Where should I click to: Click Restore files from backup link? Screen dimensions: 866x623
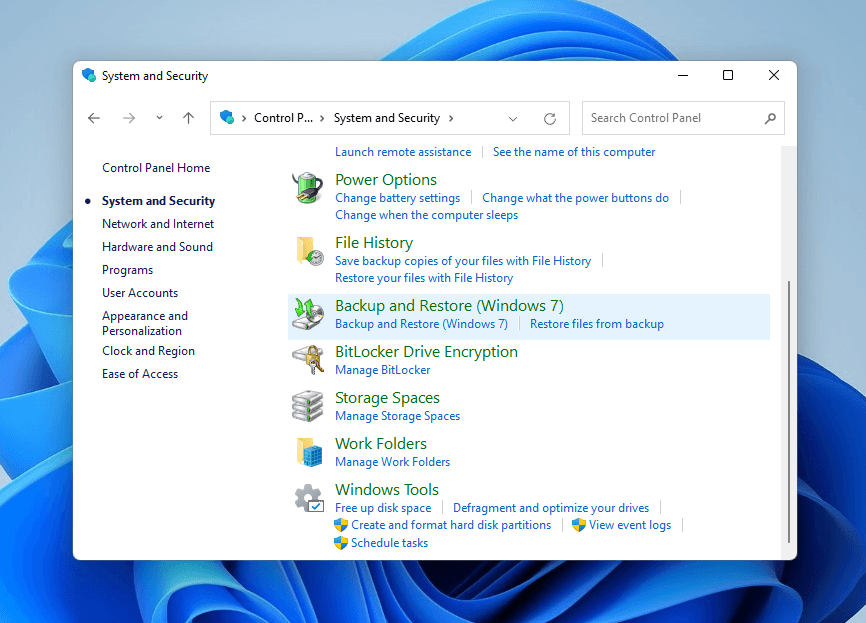pos(597,324)
